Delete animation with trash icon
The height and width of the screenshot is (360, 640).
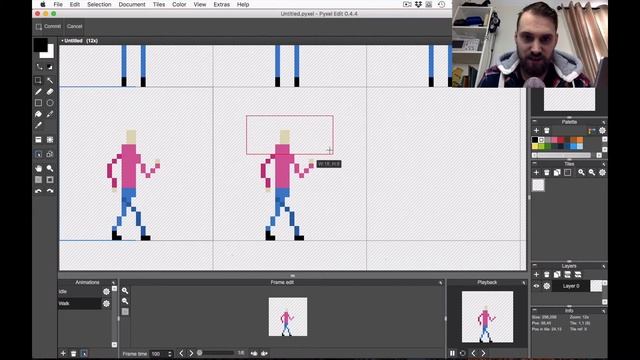[x=73, y=353]
